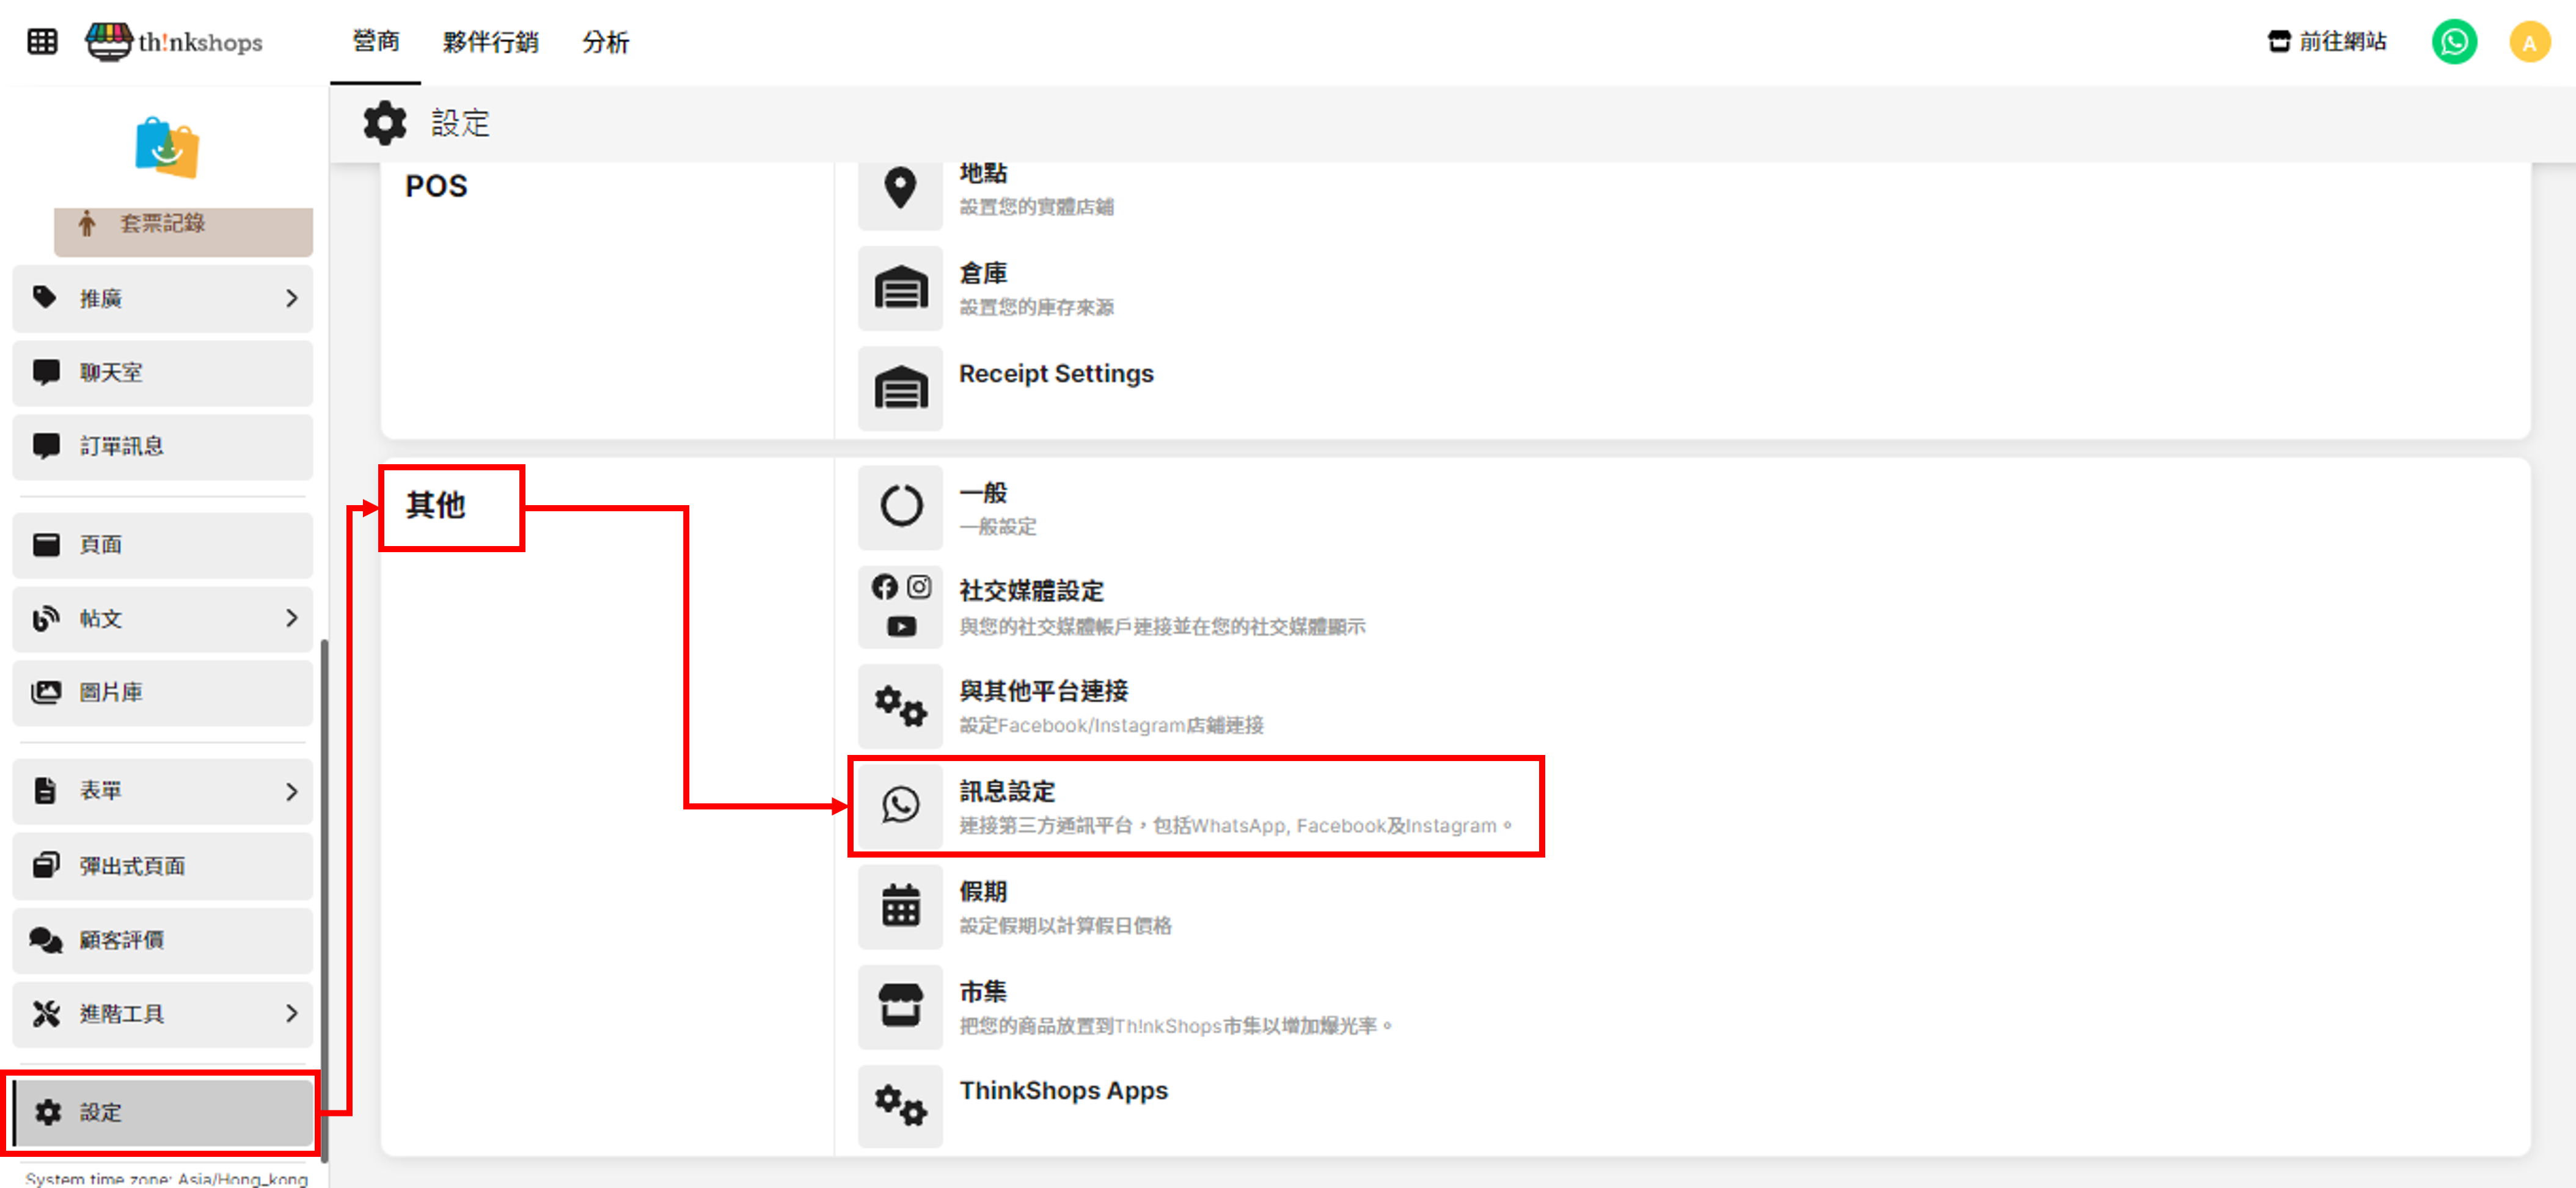
Task: Click the user avatar A icon
Action: [2529, 42]
